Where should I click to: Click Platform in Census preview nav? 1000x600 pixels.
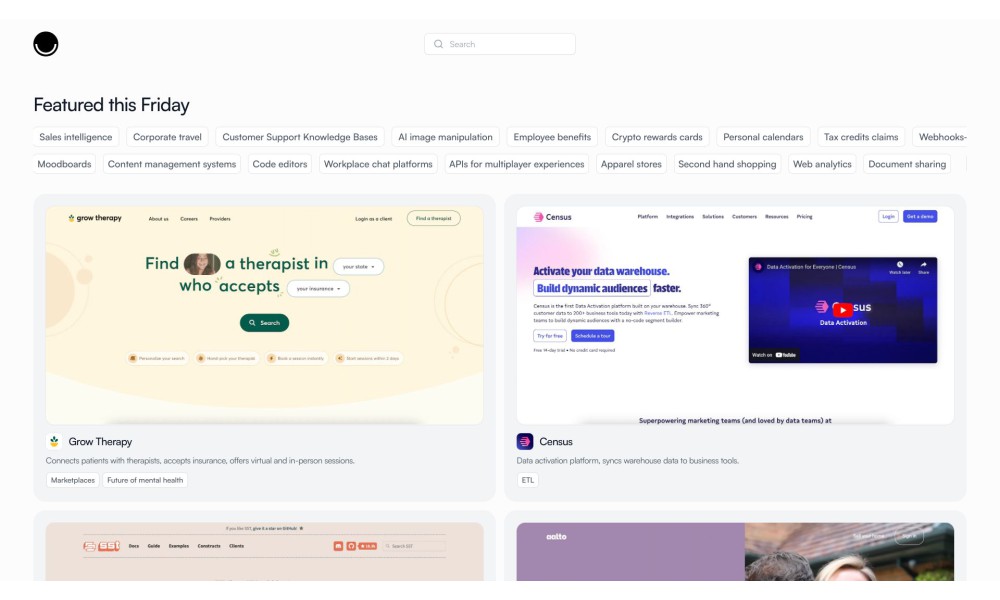click(x=647, y=217)
